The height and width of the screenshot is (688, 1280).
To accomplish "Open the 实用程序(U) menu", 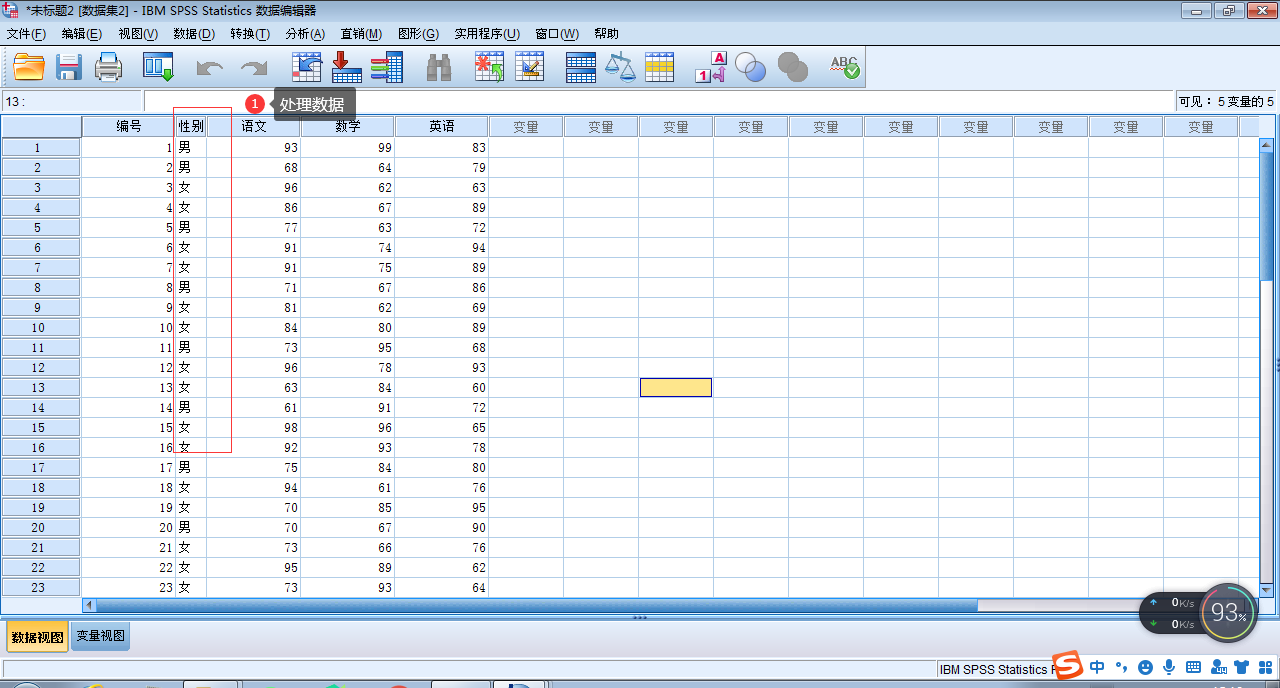I will tap(487, 34).
